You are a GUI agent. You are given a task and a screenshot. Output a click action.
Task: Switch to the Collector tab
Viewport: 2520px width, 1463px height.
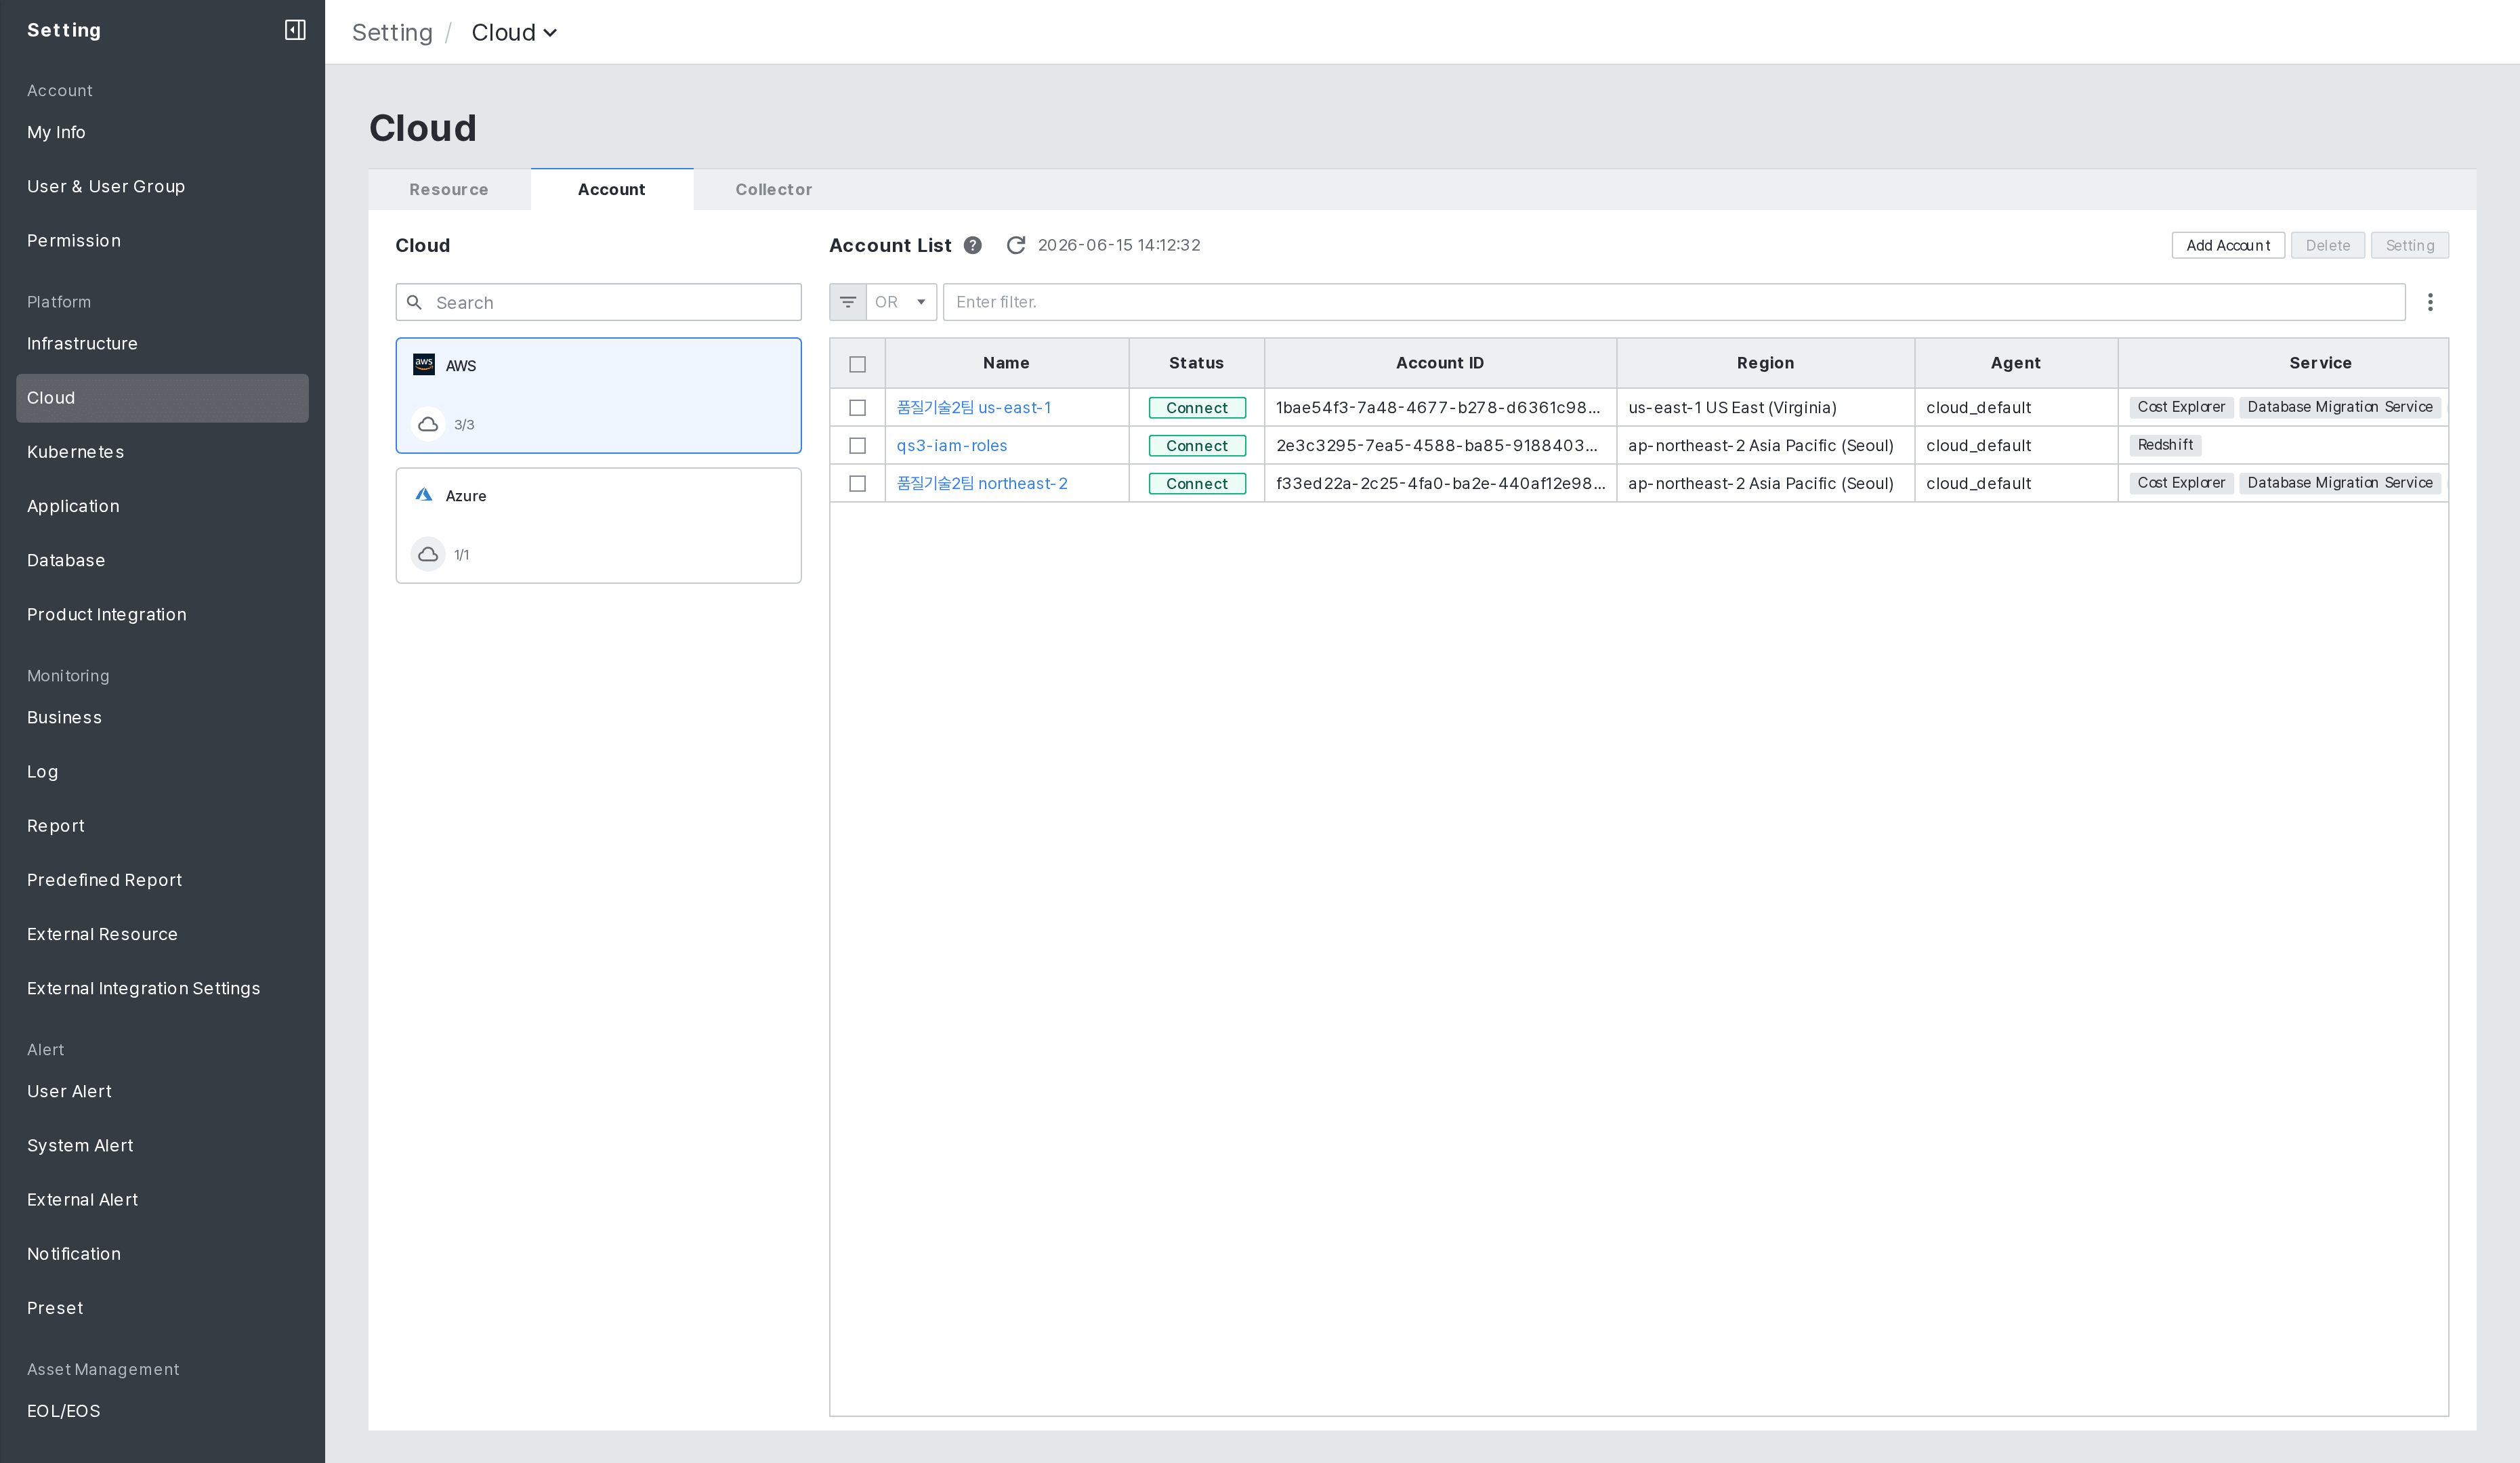tap(774, 190)
